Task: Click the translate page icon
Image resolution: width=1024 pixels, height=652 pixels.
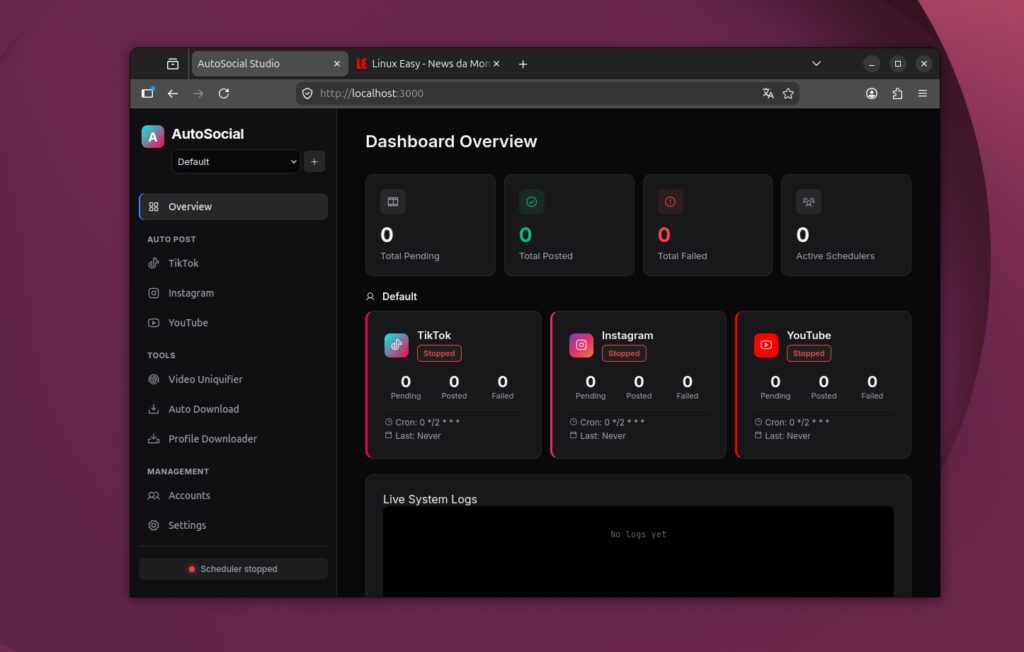Action: pos(768,93)
